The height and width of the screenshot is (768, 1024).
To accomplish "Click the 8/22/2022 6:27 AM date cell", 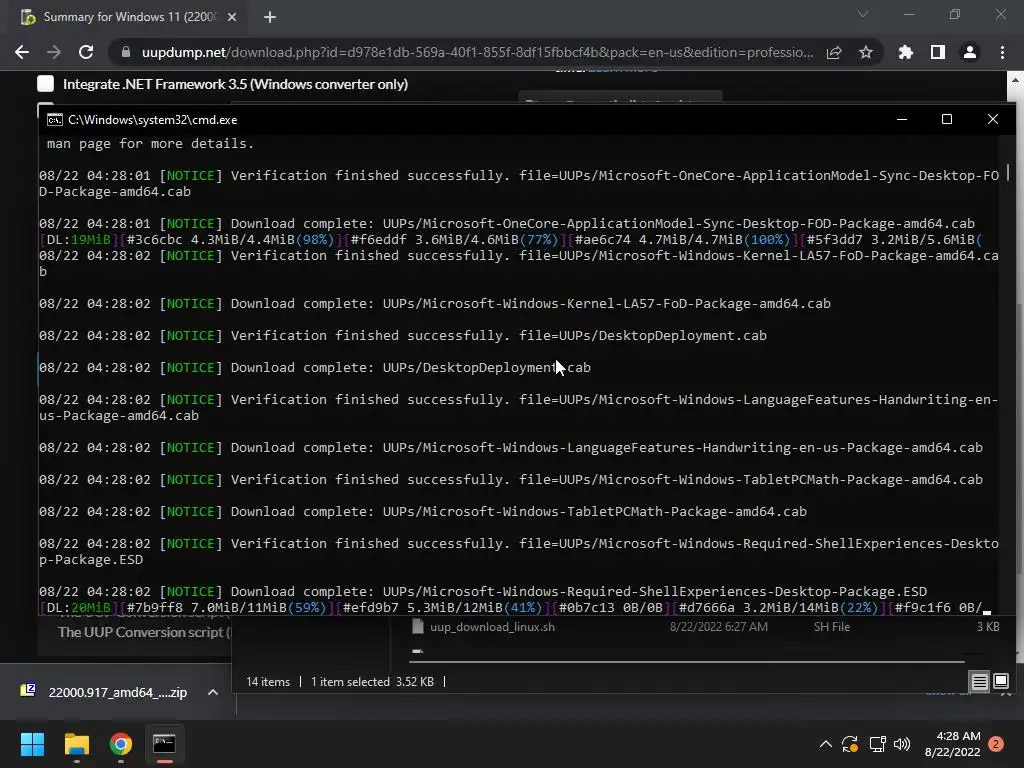I will [x=718, y=627].
